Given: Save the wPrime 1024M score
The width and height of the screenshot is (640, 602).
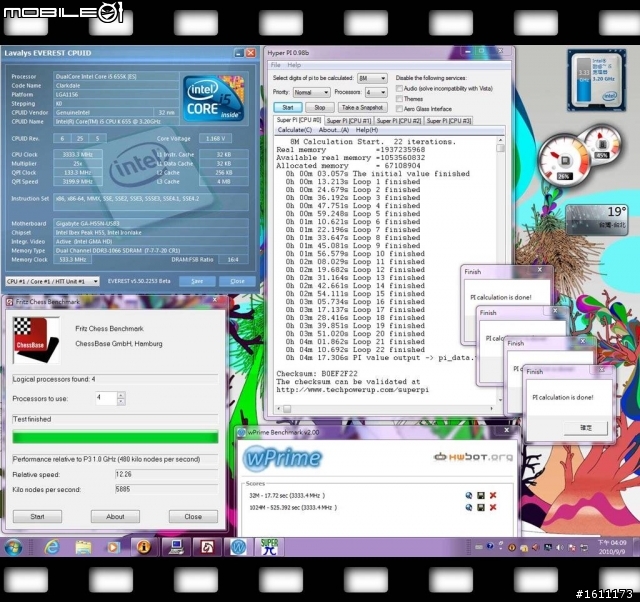Looking at the screenshot, I should [481, 507].
